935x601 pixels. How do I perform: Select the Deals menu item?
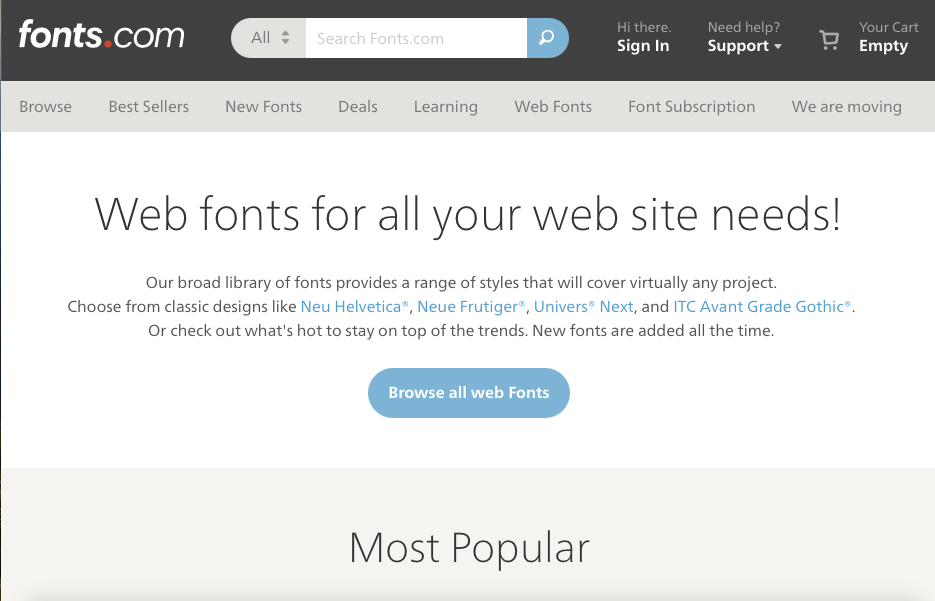coord(358,107)
